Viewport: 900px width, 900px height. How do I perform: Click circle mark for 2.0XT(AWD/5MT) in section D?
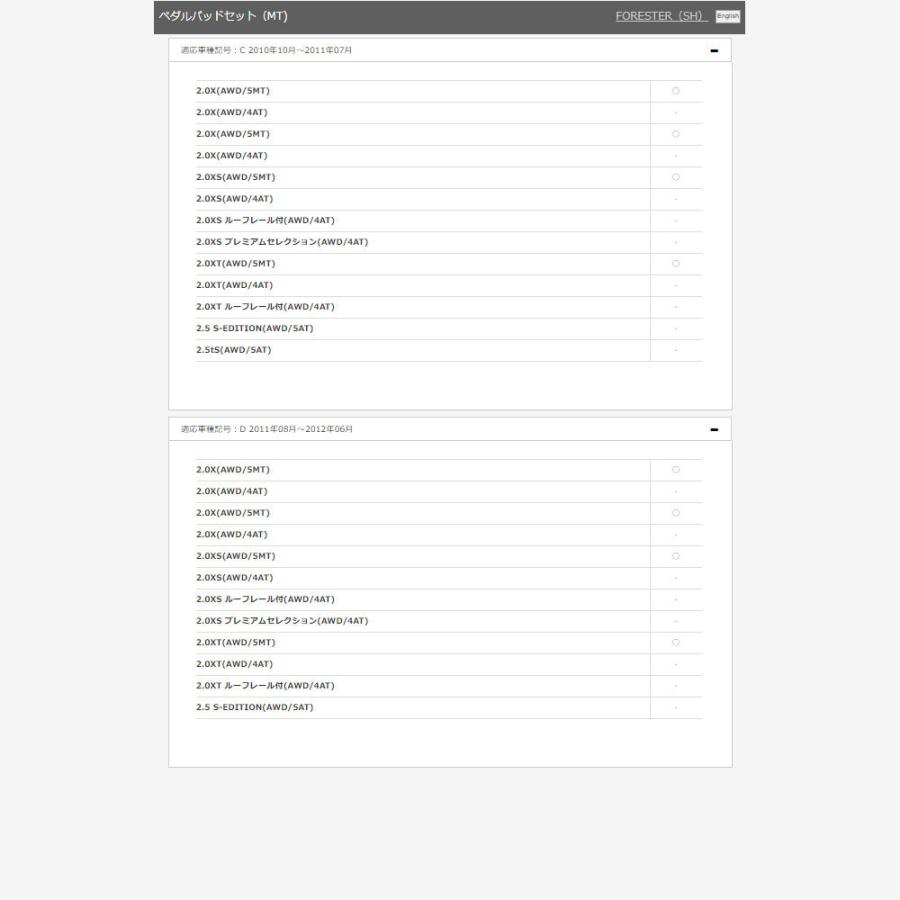(676, 643)
